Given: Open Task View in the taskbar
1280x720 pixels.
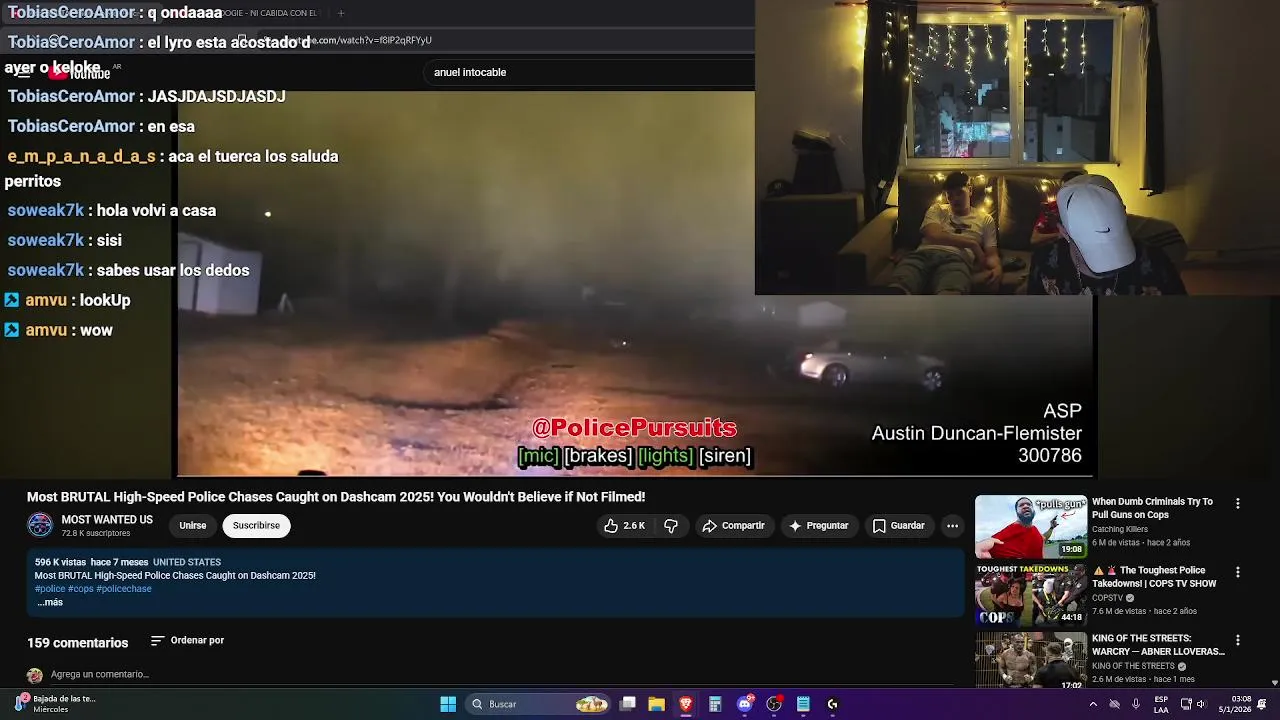Looking at the screenshot, I should [x=628, y=704].
